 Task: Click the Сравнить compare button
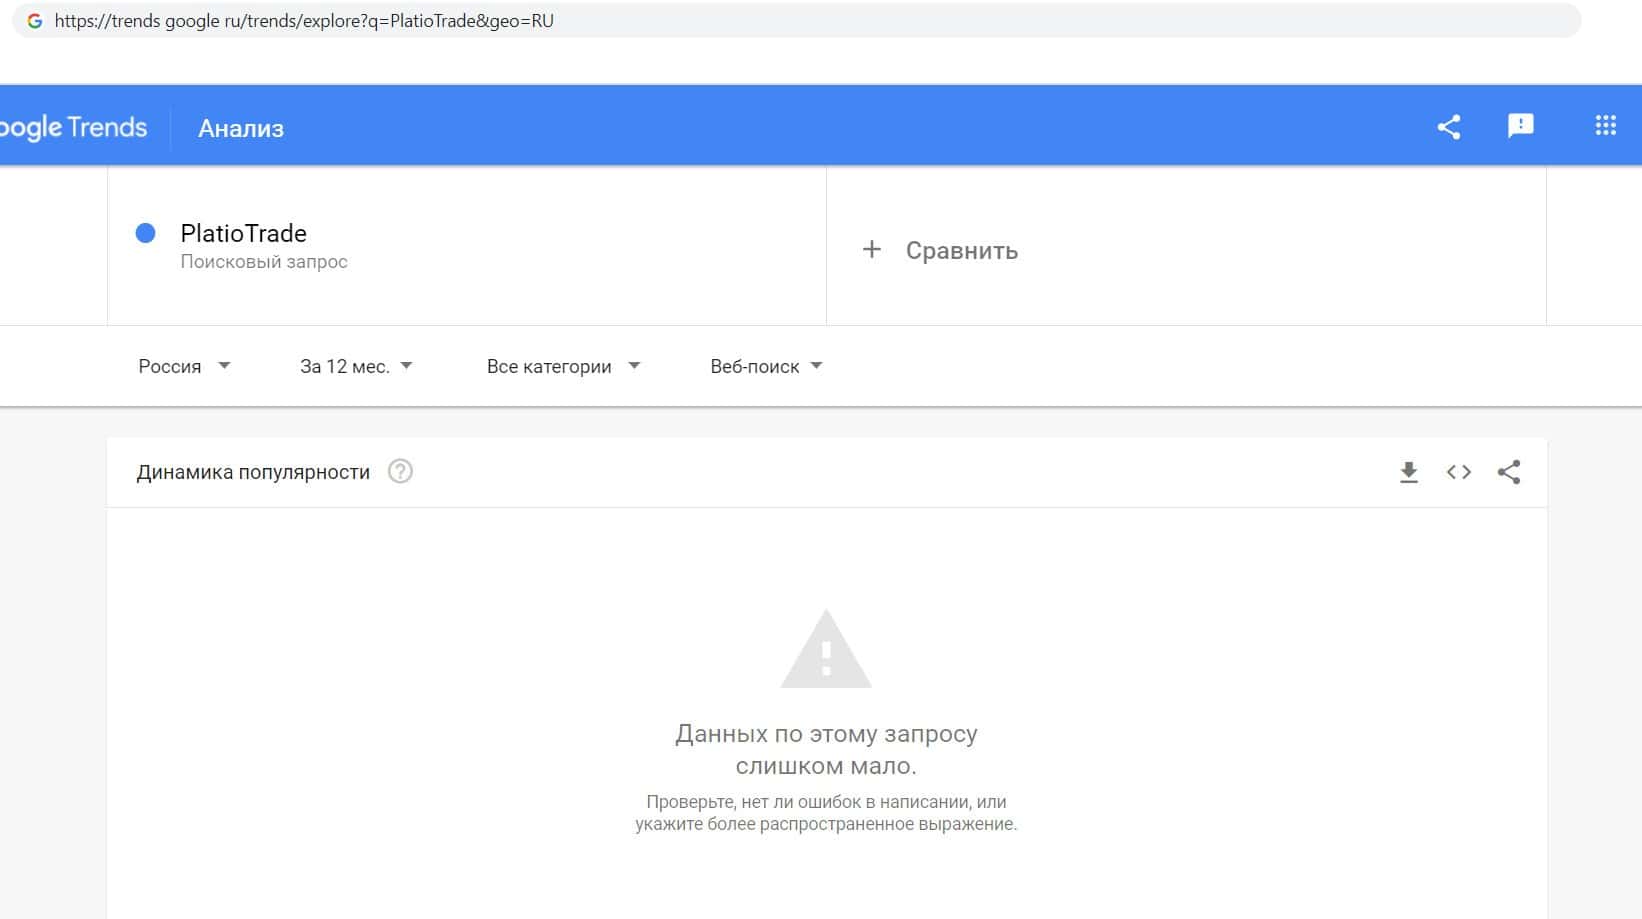point(940,250)
